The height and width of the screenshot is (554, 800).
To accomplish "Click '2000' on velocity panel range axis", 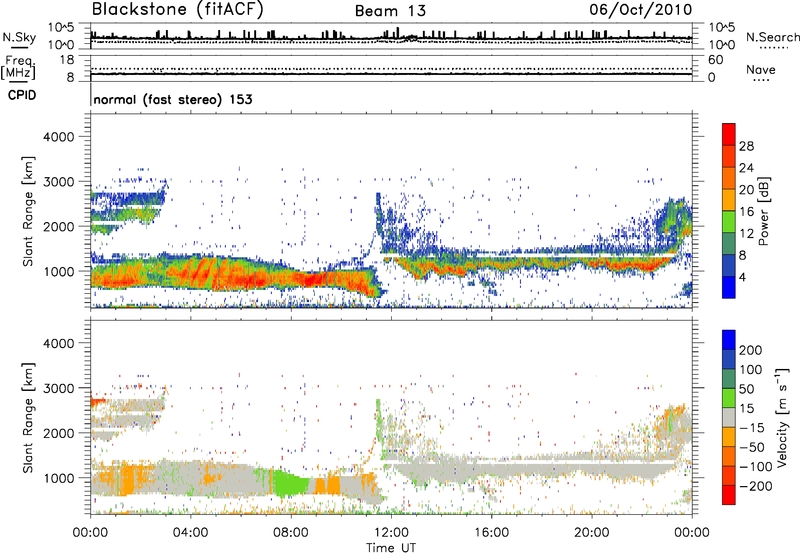I will pos(59,433).
